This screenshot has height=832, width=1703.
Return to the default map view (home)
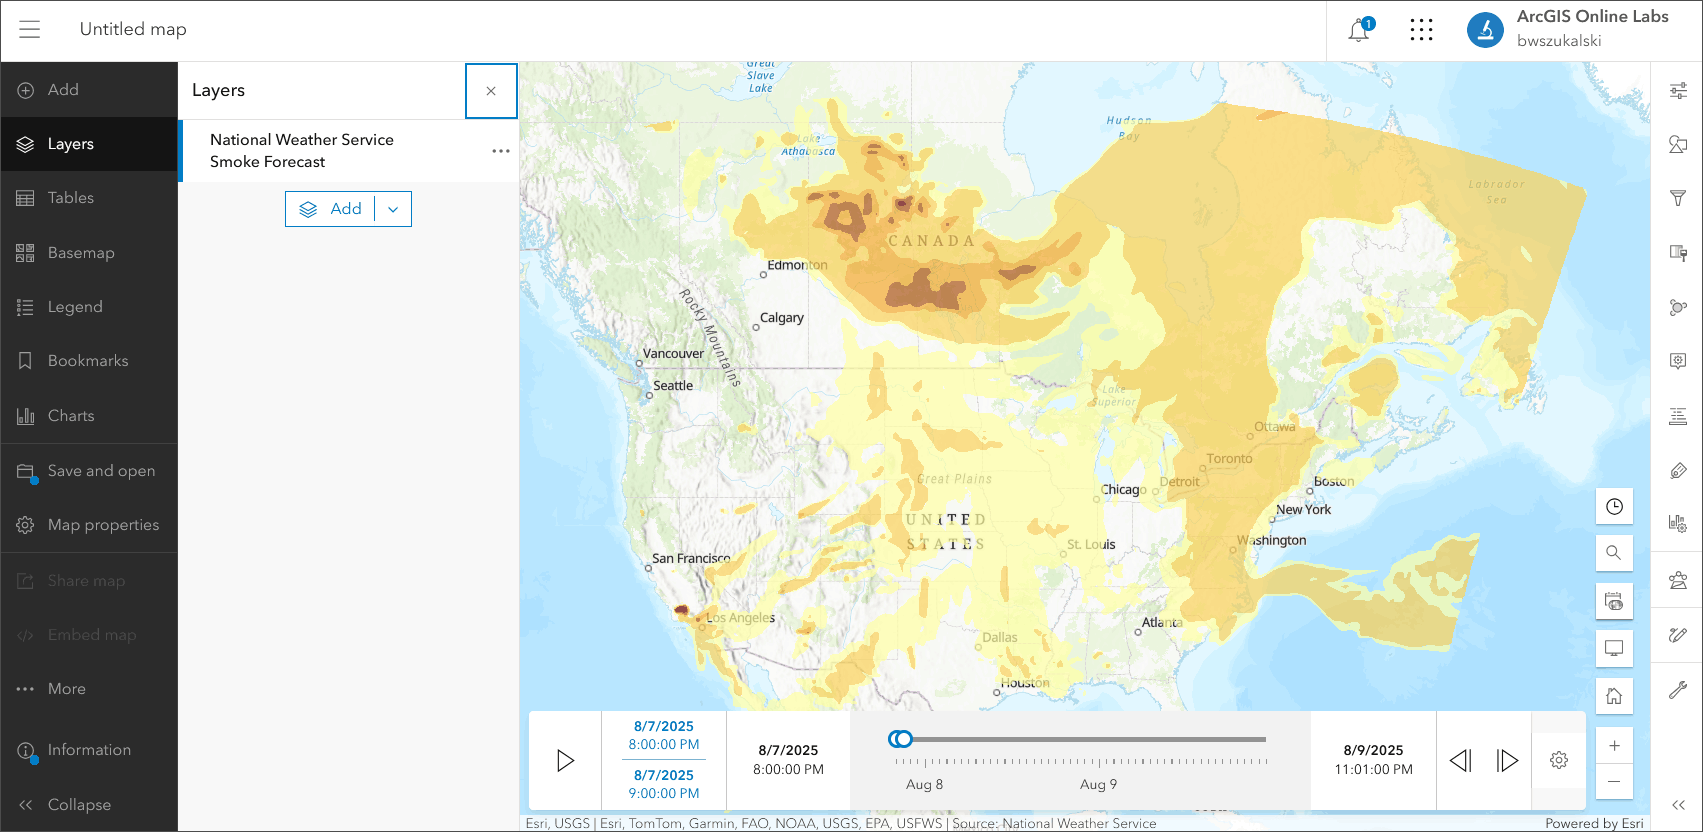tap(1614, 696)
